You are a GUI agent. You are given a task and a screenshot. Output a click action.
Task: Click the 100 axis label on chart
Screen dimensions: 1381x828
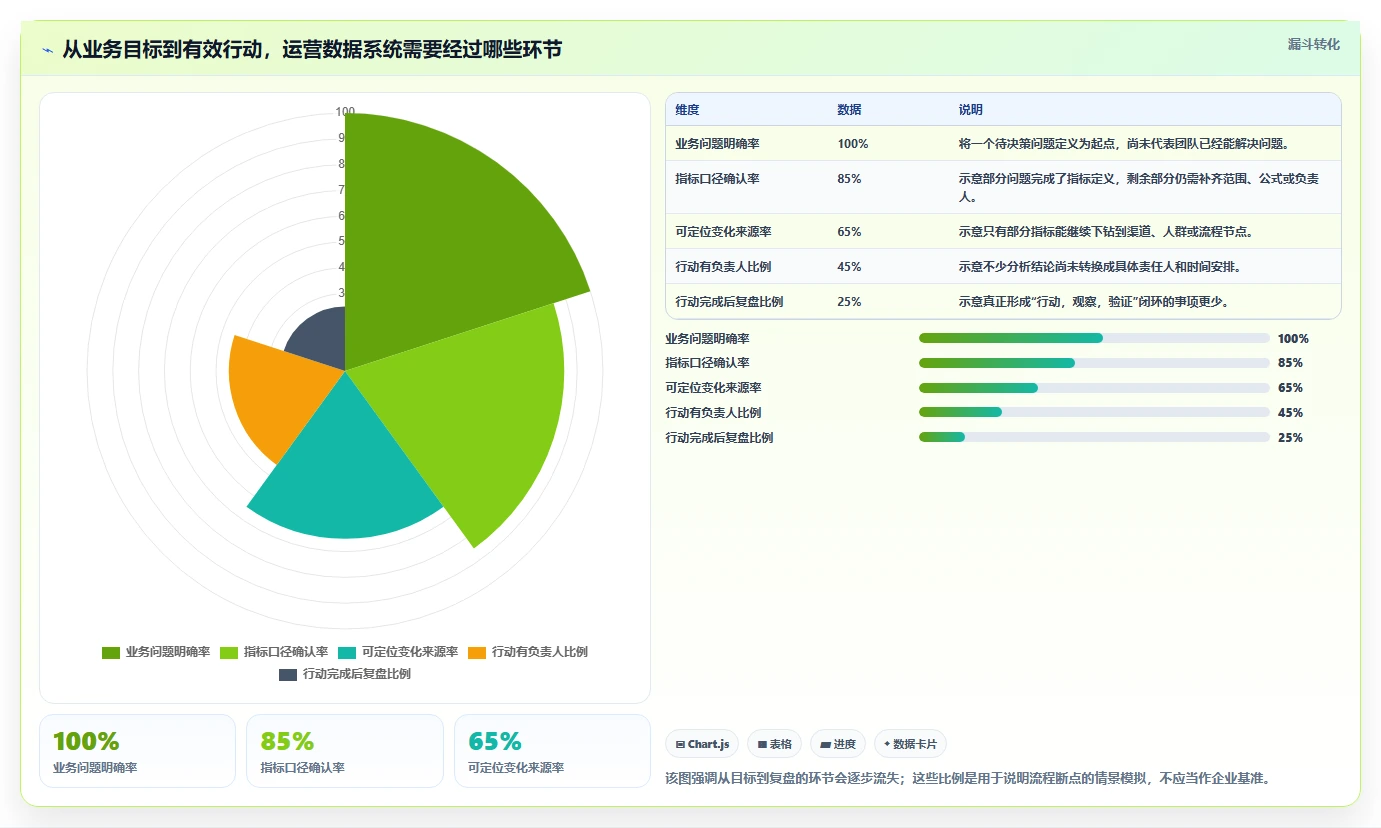point(345,112)
